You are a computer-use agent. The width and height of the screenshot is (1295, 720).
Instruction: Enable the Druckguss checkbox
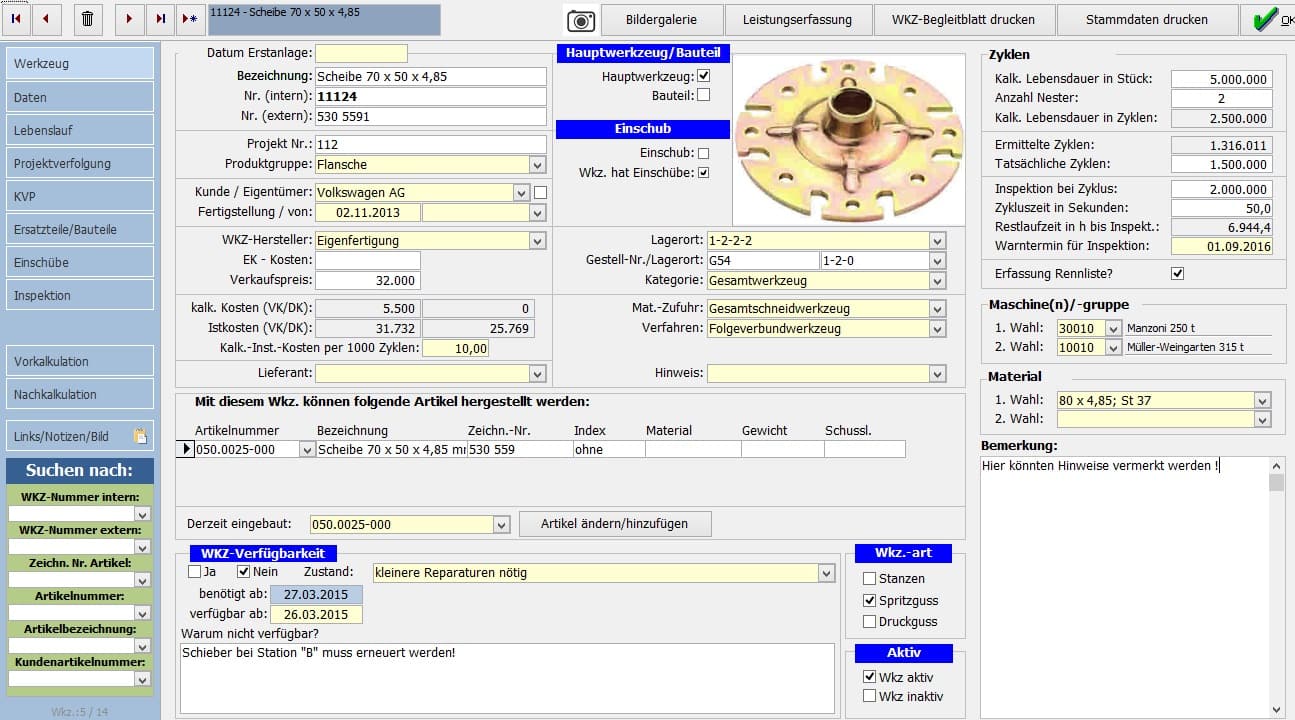coord(869,622)
